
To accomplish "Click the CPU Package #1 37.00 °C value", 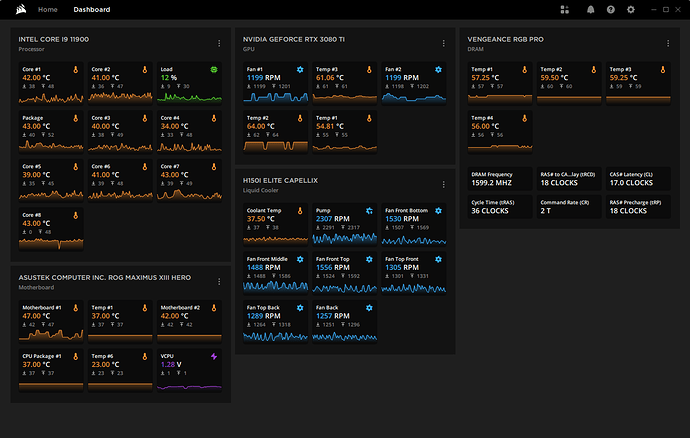I will 36,364.
